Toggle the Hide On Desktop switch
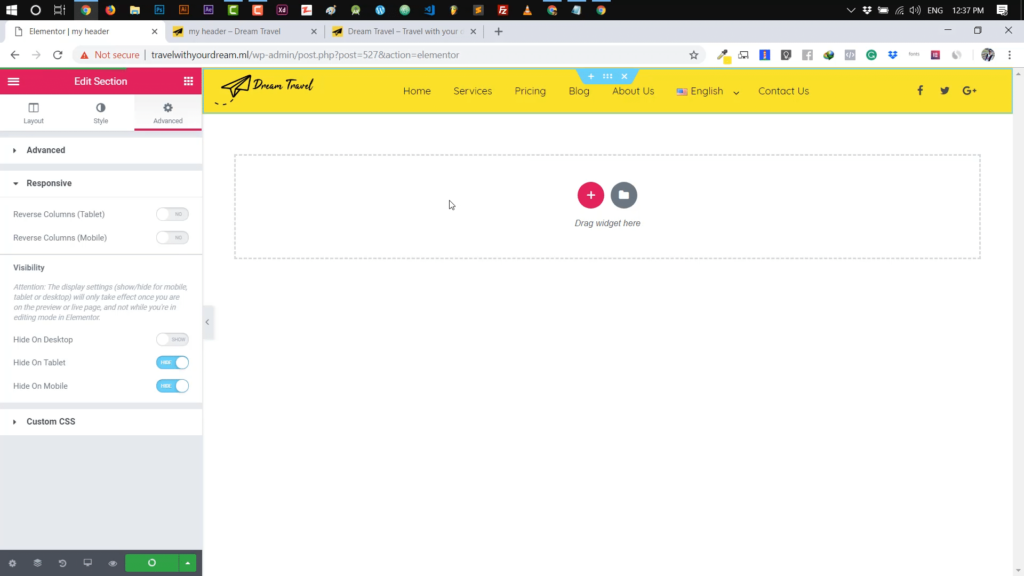The width and height of the screenshot is (1024, 576). click(172, 340)
